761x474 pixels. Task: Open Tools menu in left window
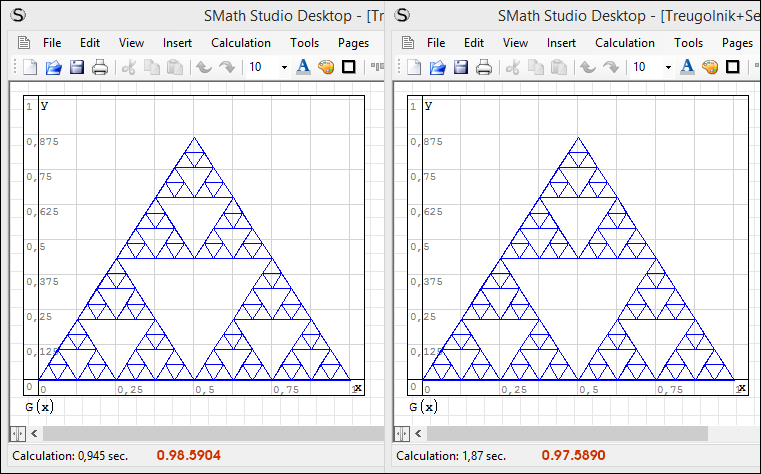pyautogui.click(x=305, y=43)
